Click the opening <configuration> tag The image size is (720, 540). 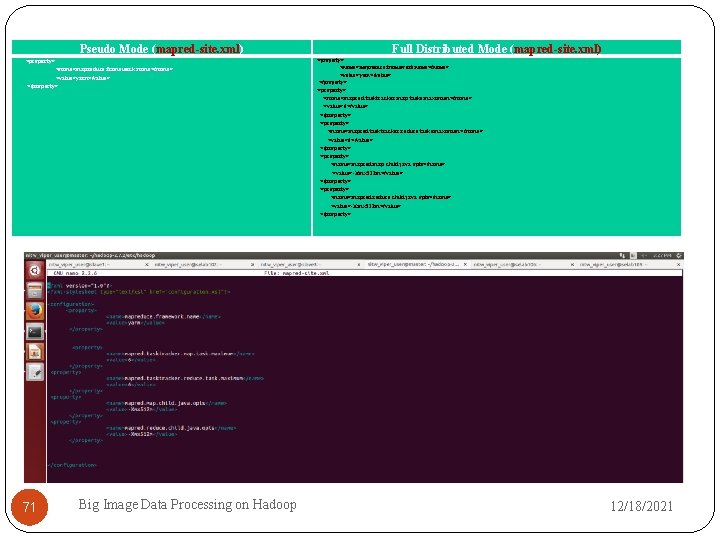(x=71, y=304)
